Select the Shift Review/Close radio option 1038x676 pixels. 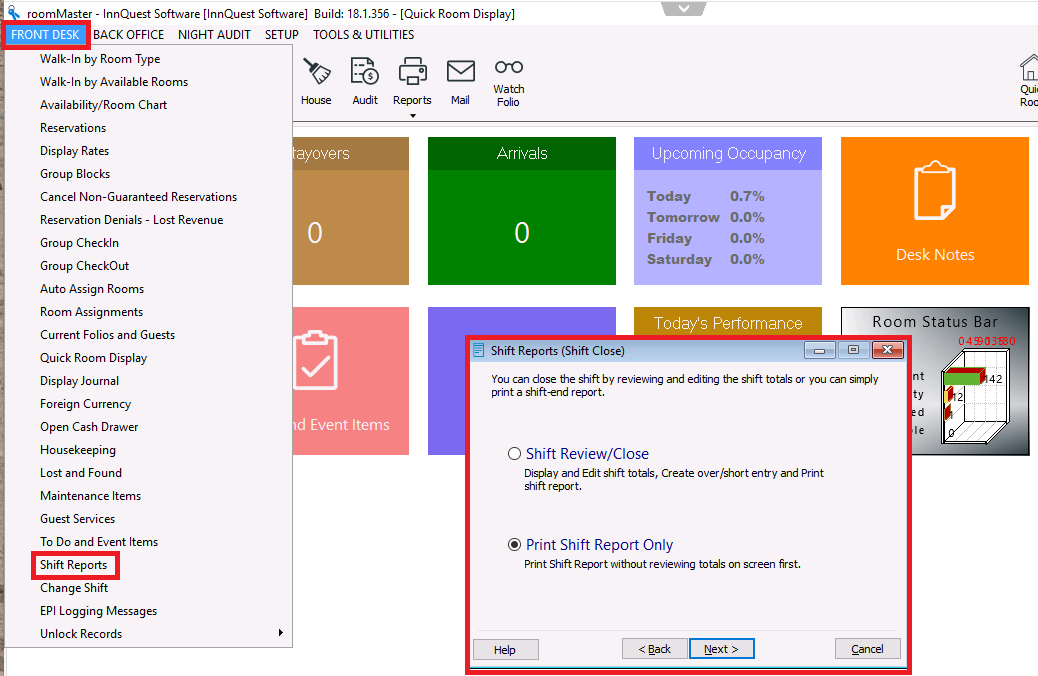(515, 454)
